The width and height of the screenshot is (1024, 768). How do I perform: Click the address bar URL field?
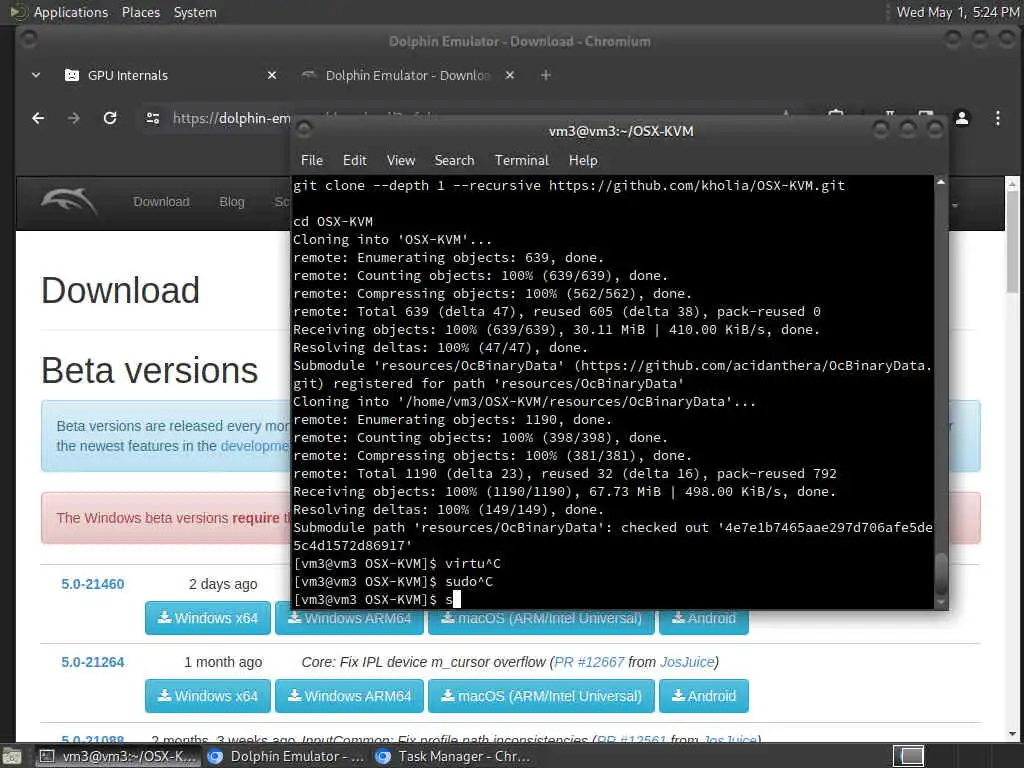point(231,118)
